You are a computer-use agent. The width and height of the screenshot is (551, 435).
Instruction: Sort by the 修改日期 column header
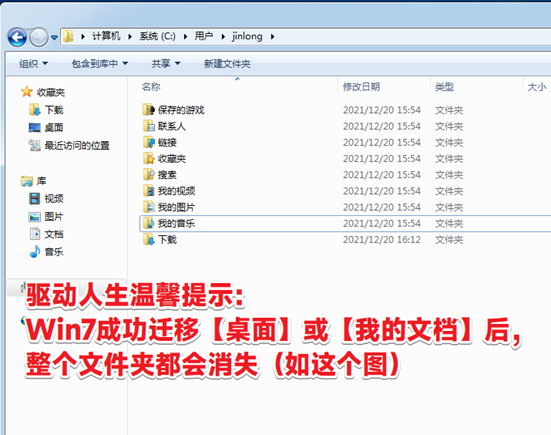click(x=361, y=86)
